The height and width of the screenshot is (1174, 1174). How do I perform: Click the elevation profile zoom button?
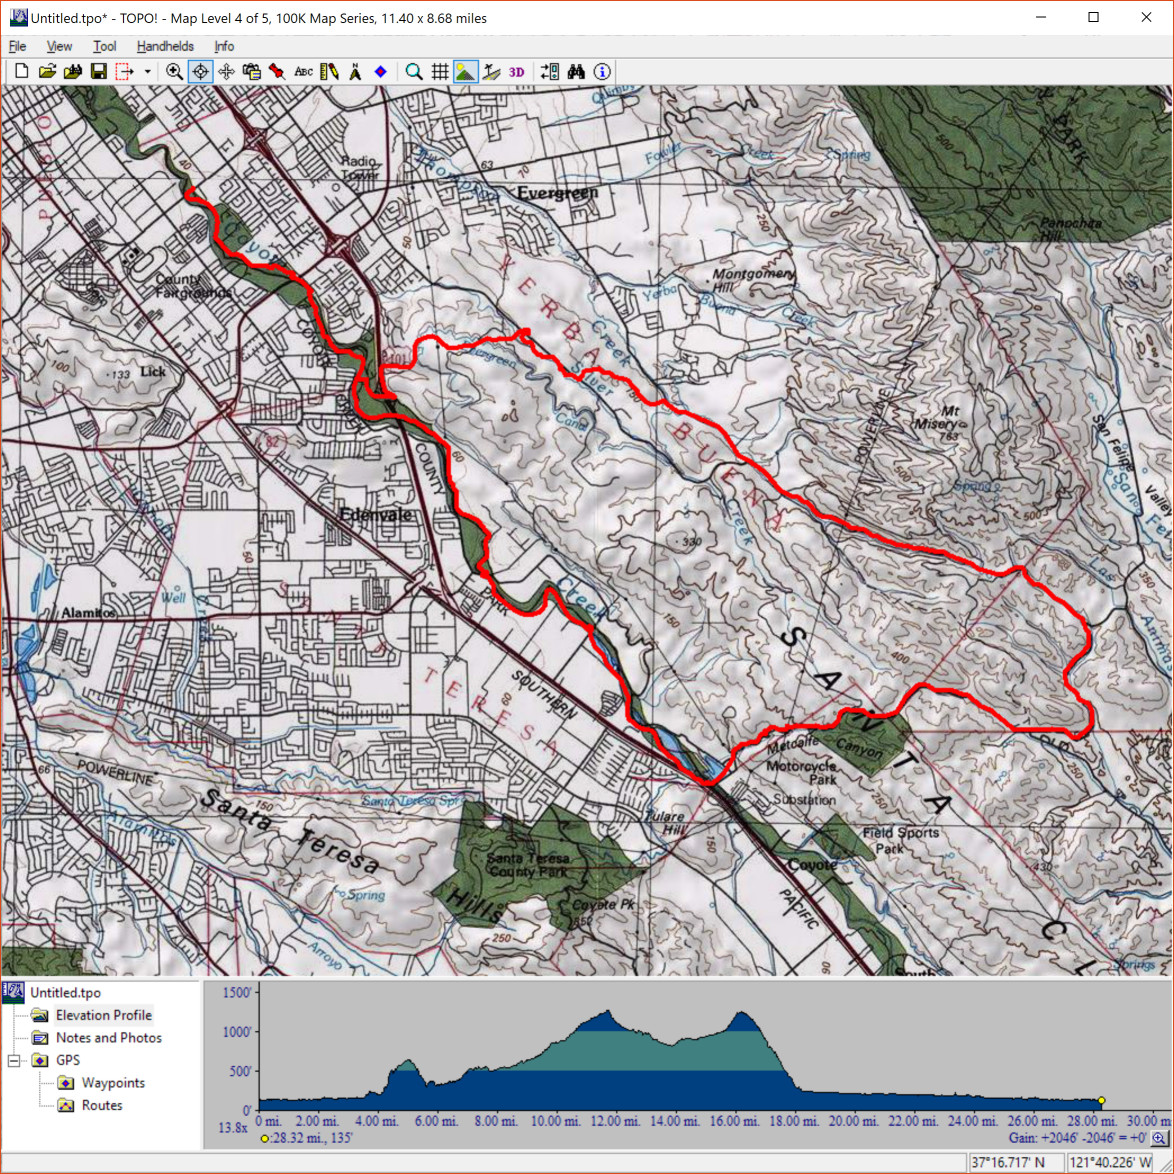tap(1159, 1138)
